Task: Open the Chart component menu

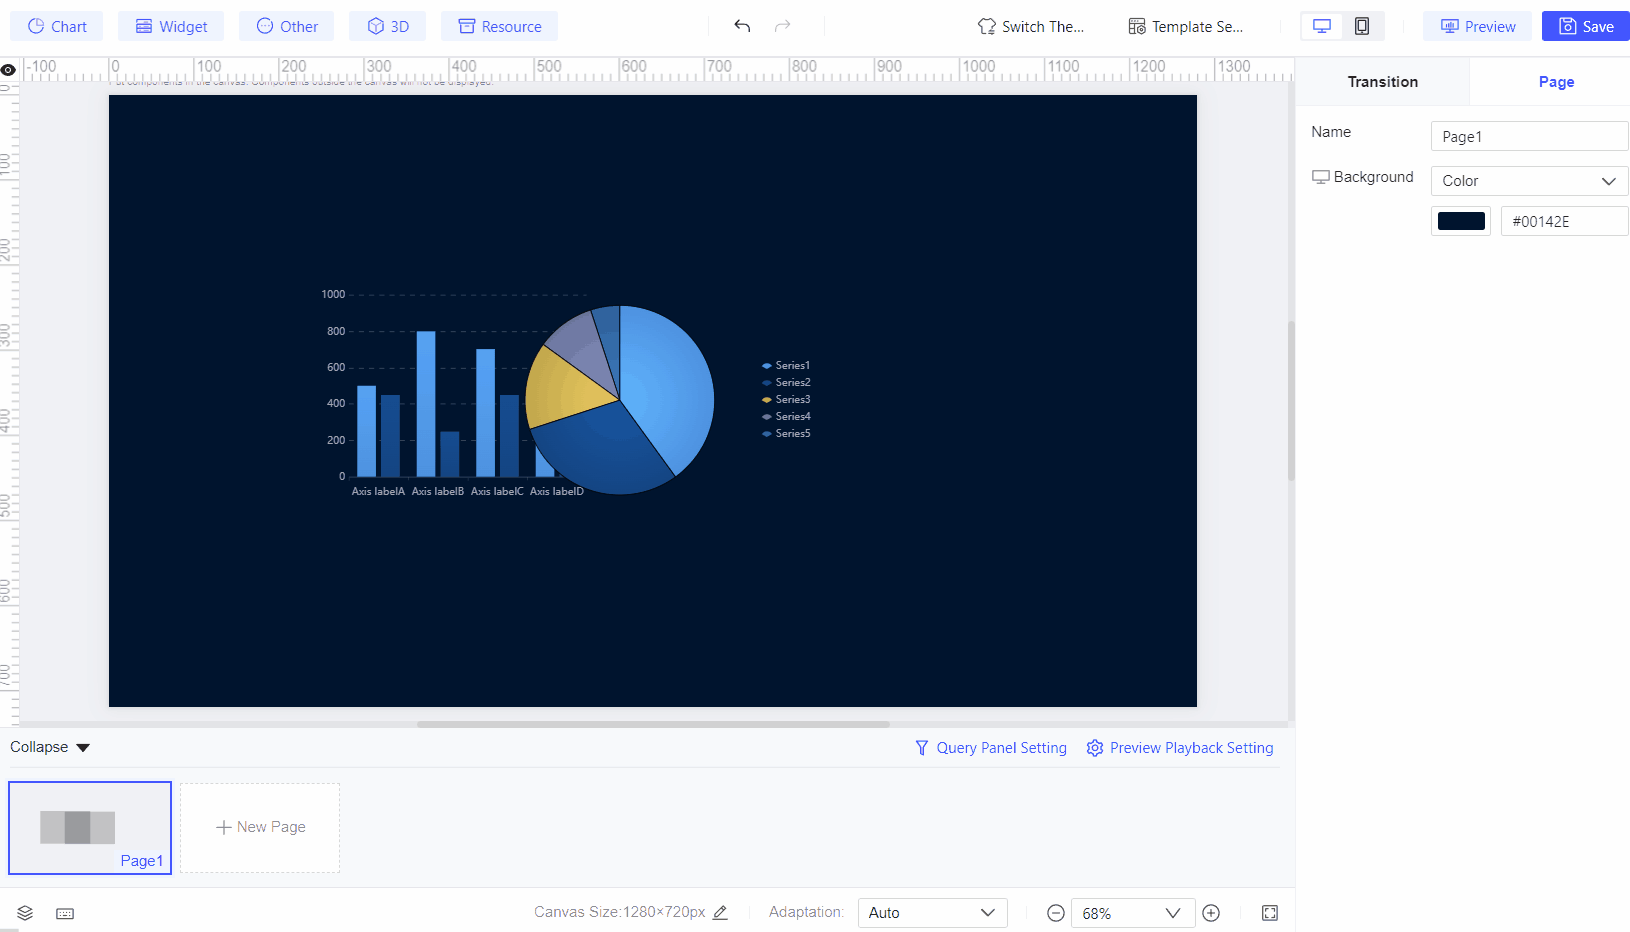Action: pyautogui.click(x=56, y=26)
